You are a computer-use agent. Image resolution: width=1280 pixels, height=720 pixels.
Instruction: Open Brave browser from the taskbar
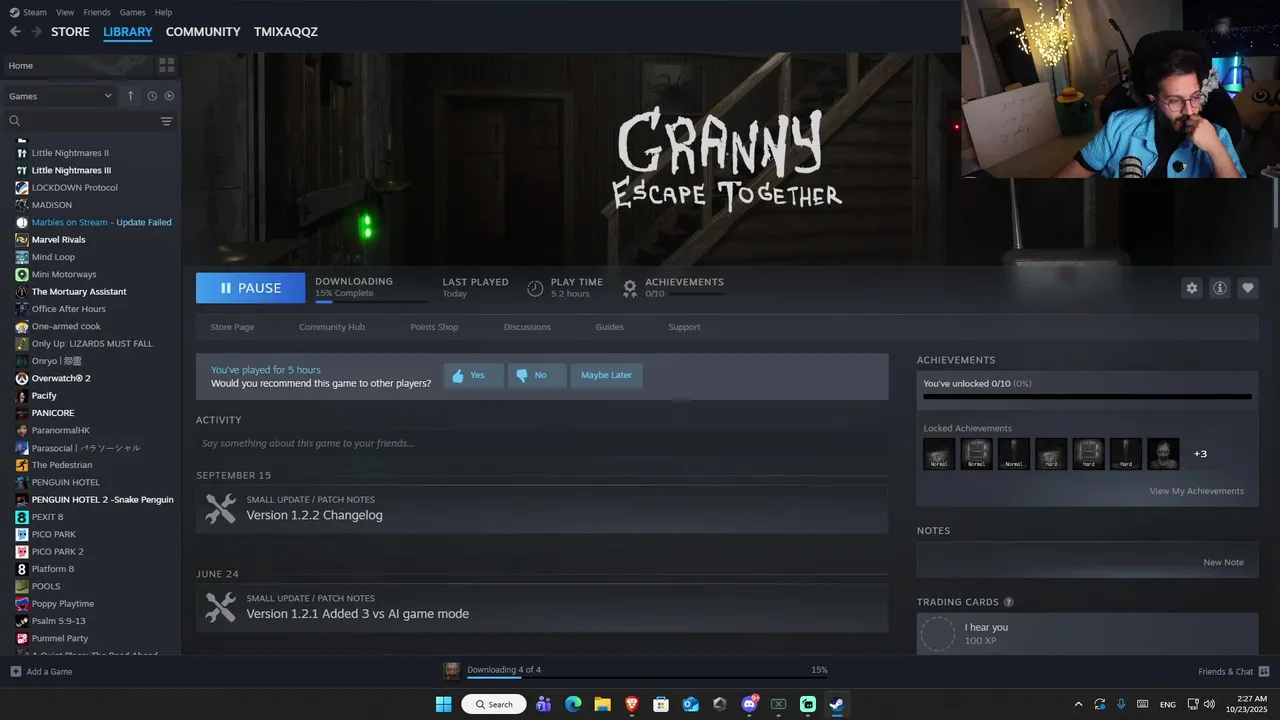click(632, 704)
